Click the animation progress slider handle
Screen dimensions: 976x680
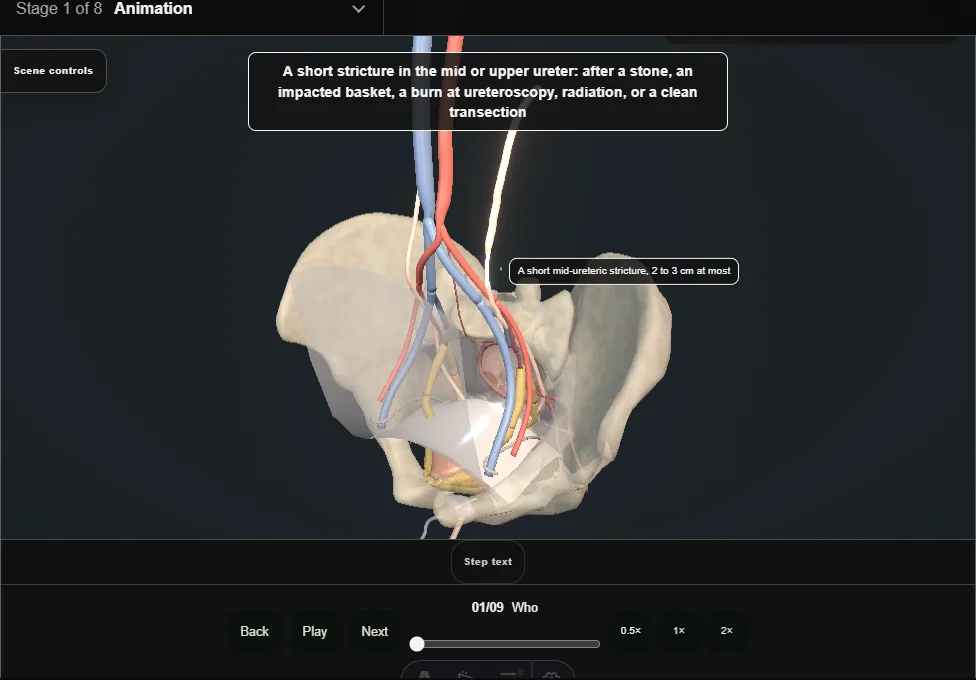coord(417,644)
